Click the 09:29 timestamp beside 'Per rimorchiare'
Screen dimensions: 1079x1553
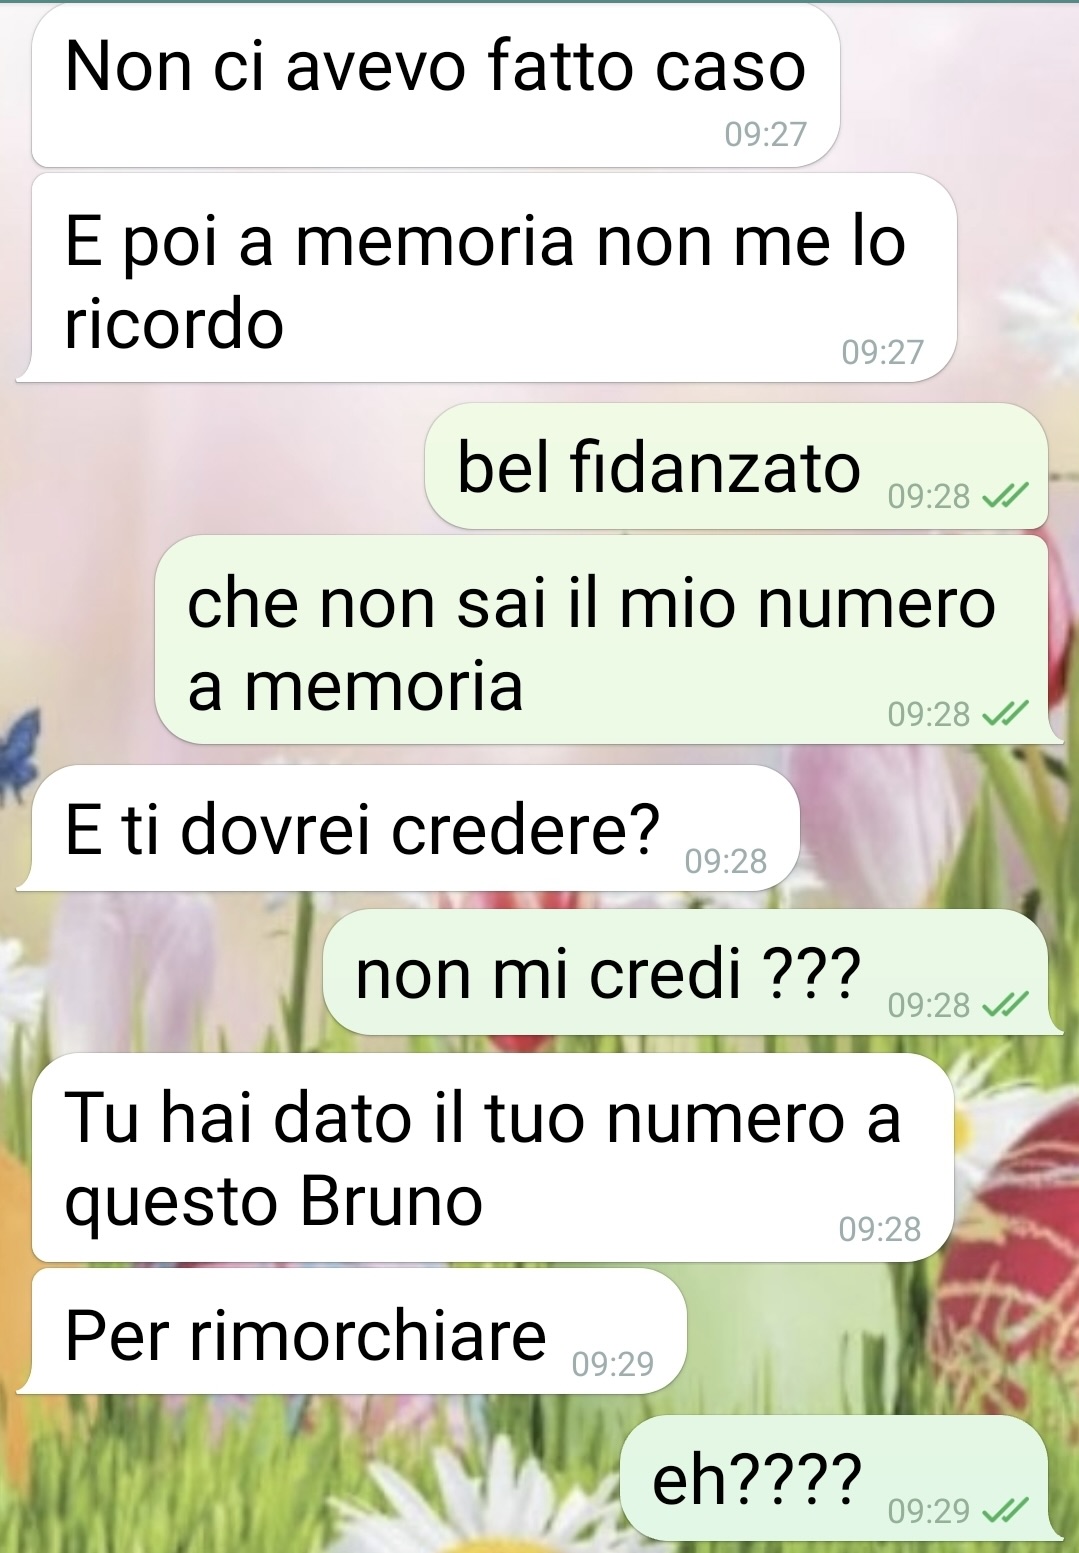(613, 1364)
